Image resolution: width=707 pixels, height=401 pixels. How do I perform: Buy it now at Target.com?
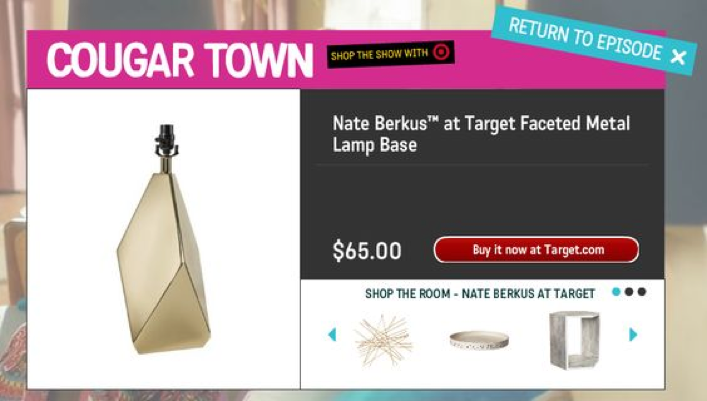[x=536, y=249]
